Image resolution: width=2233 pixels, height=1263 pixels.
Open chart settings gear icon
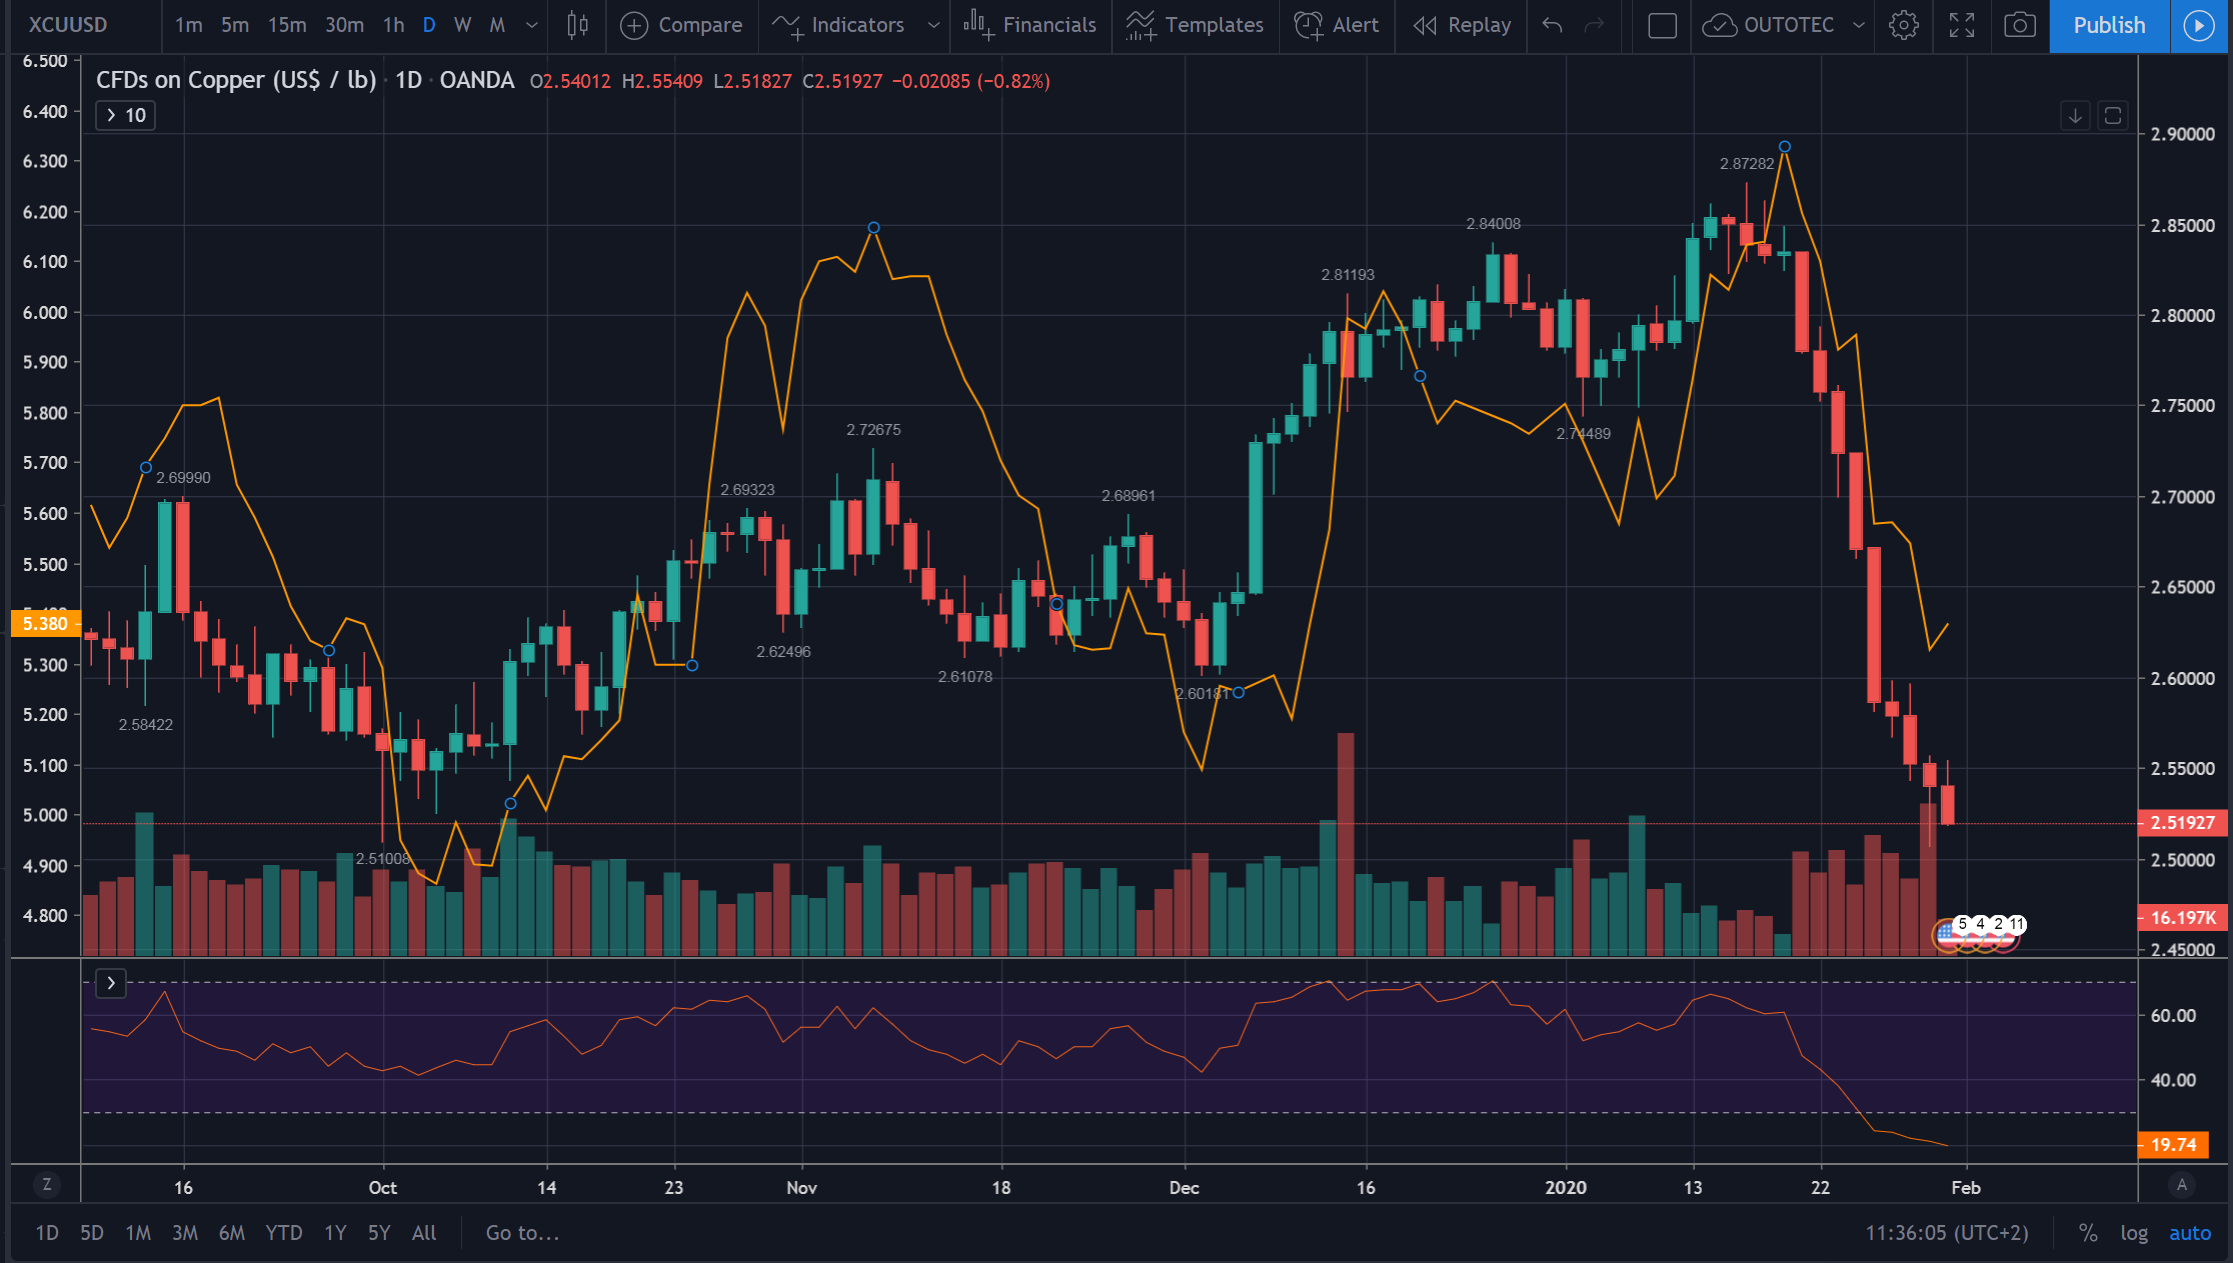[1903, 25]
